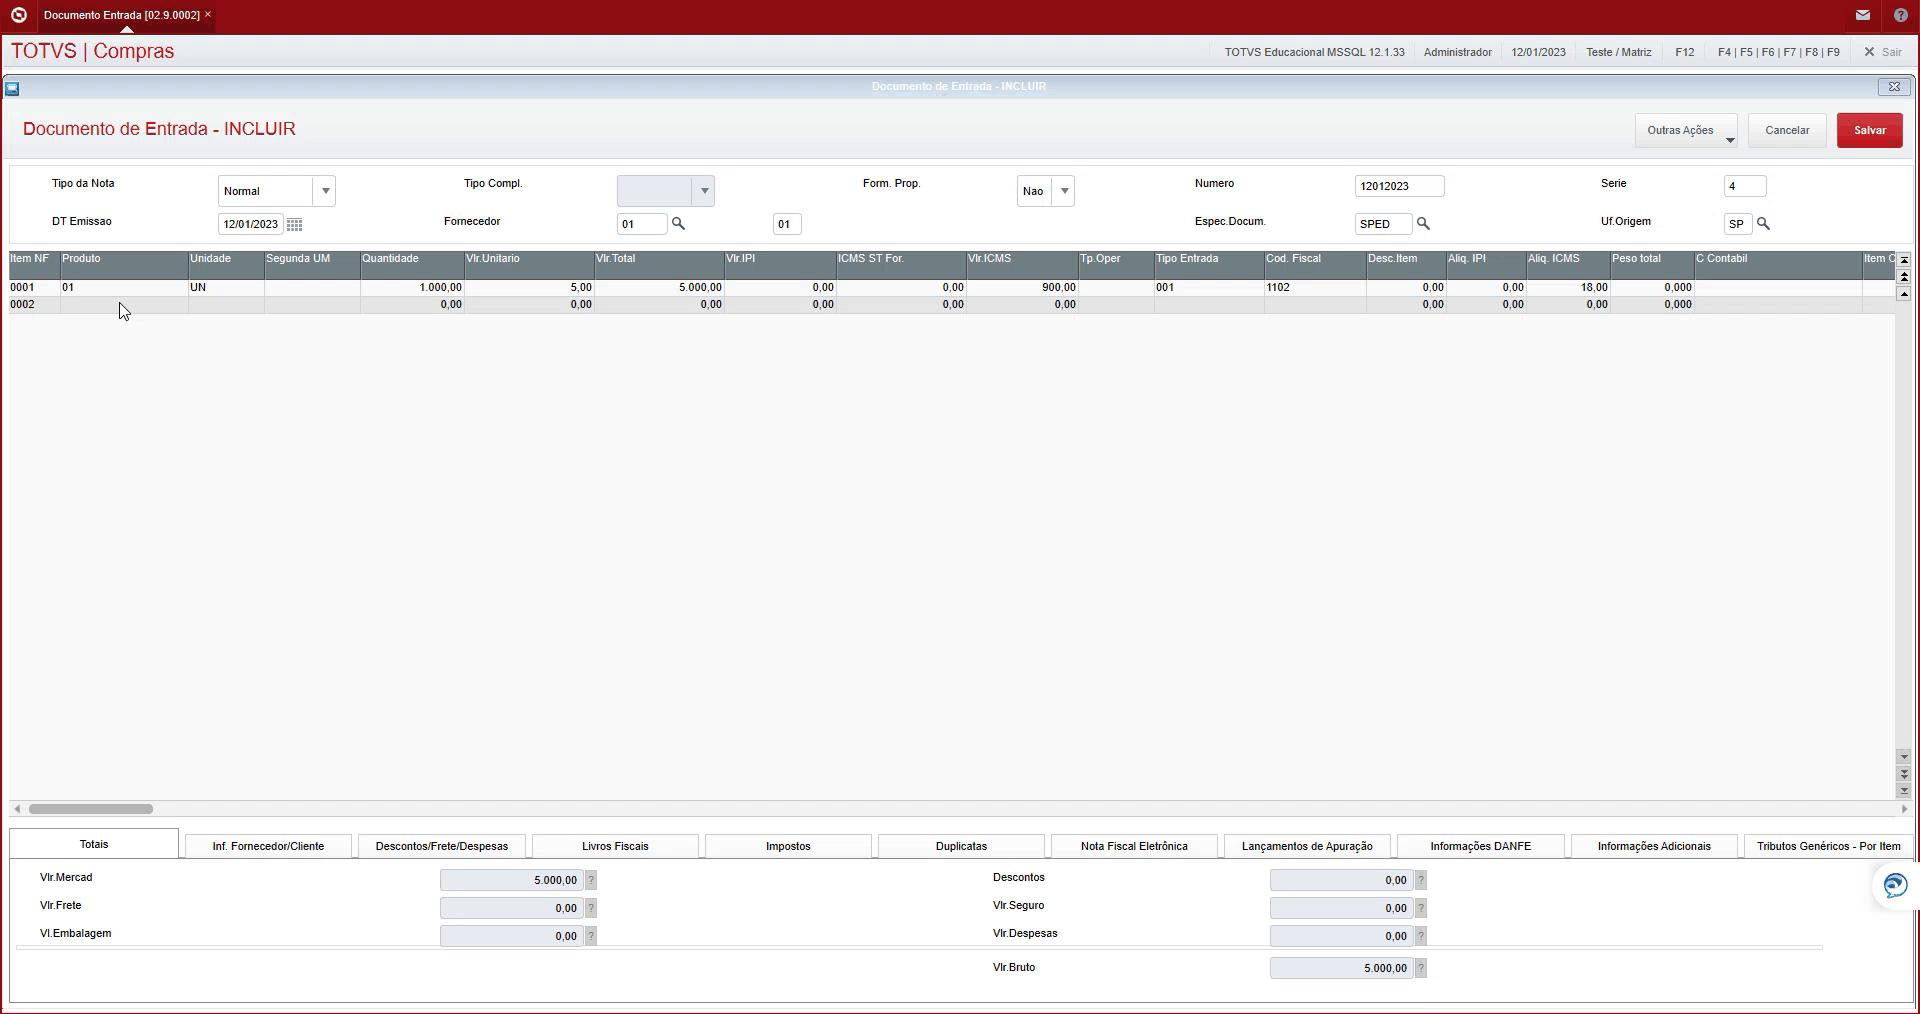
Task: Open the chat assistant floating icon
Action: point(1895,886)
